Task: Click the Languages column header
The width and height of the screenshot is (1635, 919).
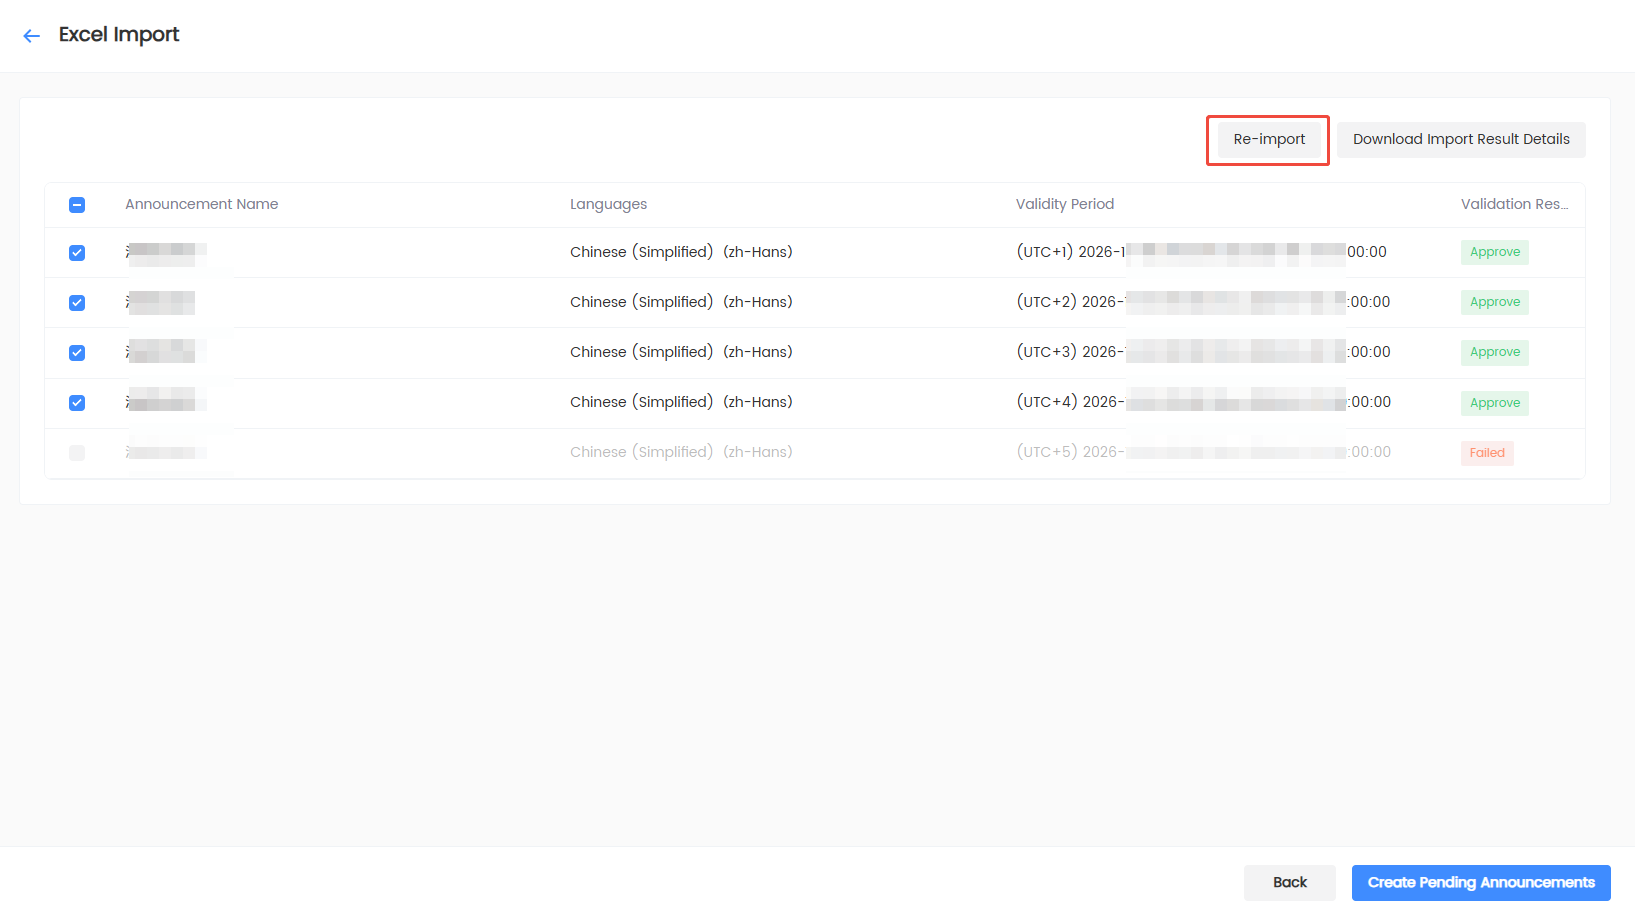Action: [608, 204]
